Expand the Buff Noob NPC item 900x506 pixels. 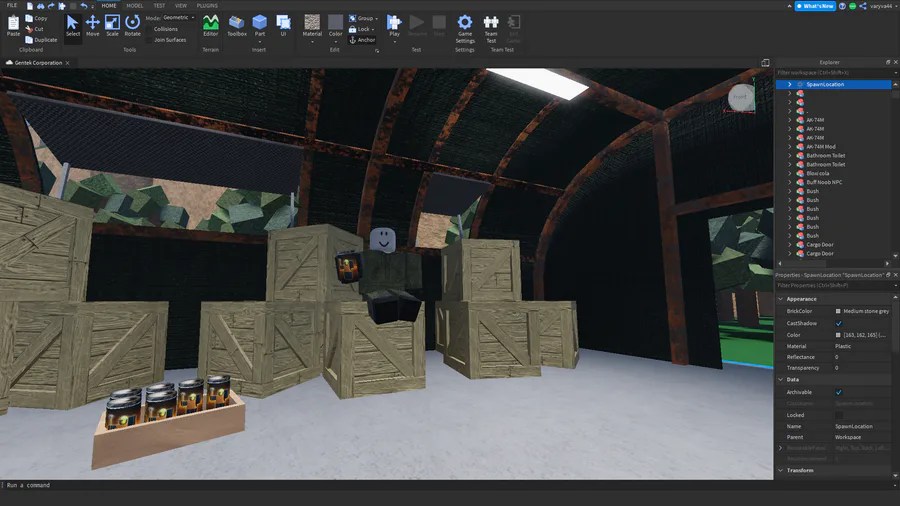point(790,182)
